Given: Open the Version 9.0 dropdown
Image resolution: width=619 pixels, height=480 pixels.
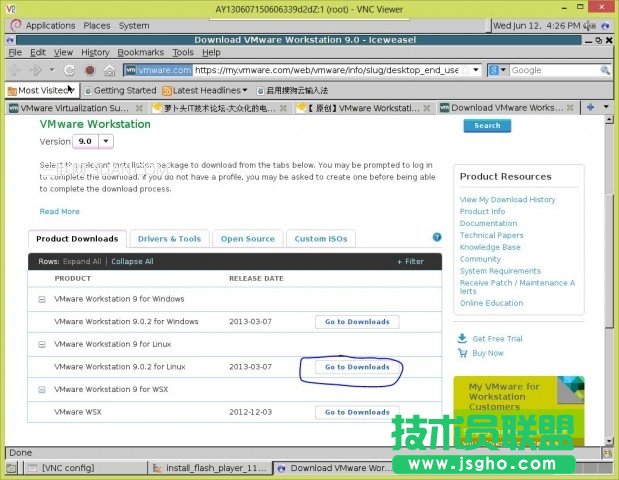Looking at the screenshot, I should [x=106, y=141].
